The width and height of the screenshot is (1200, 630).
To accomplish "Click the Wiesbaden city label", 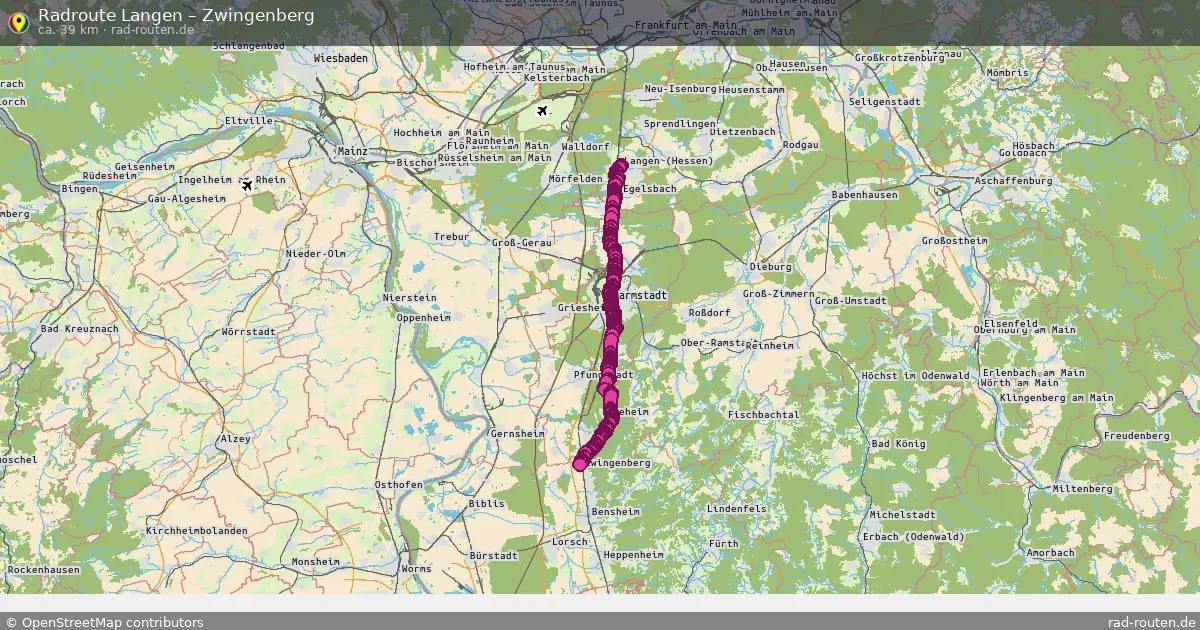I will (341, 59).
